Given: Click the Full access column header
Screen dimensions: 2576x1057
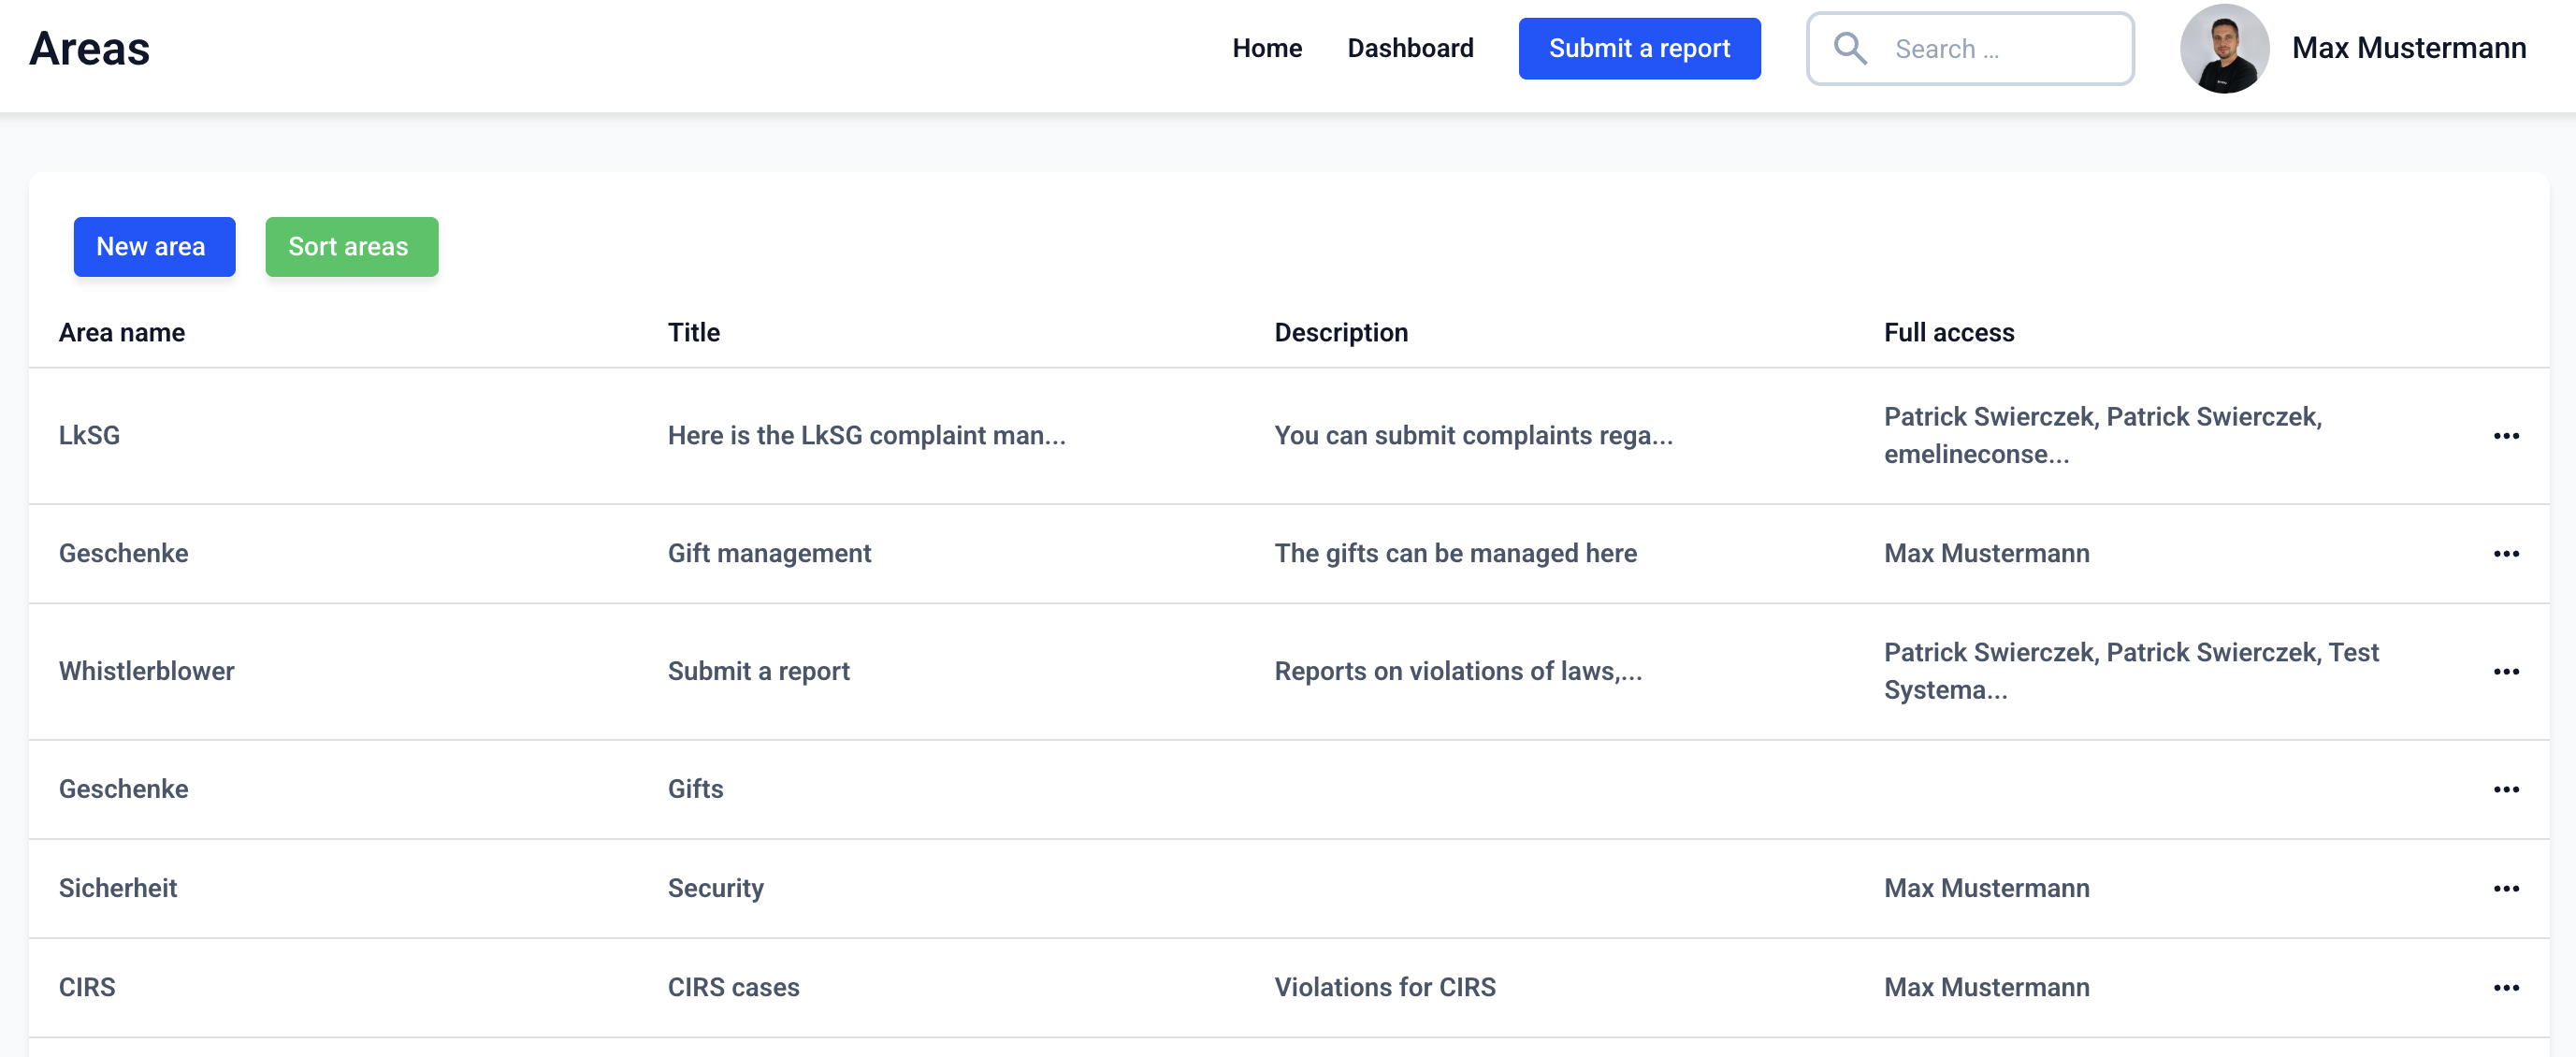Looking at the screenshot, I should tap(1948, 333).
